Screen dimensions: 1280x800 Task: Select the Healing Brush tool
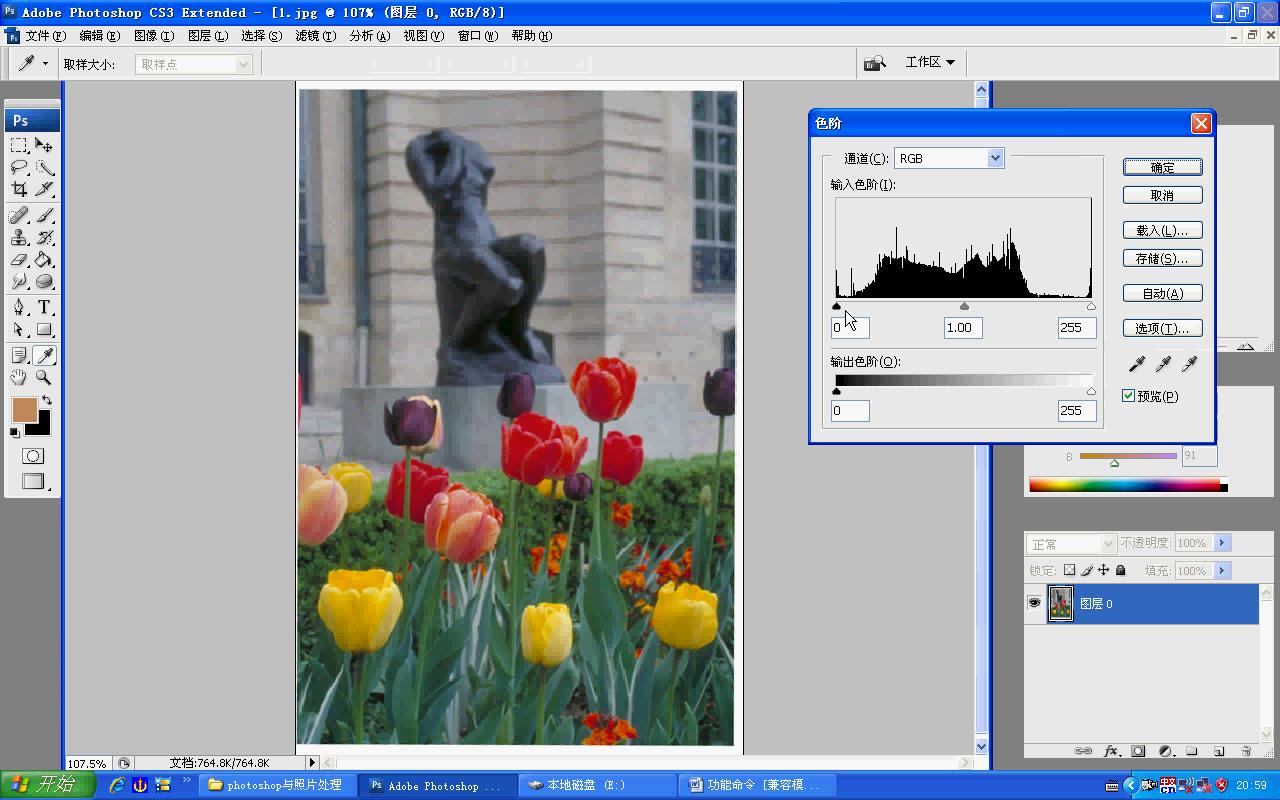coord(19,215)
